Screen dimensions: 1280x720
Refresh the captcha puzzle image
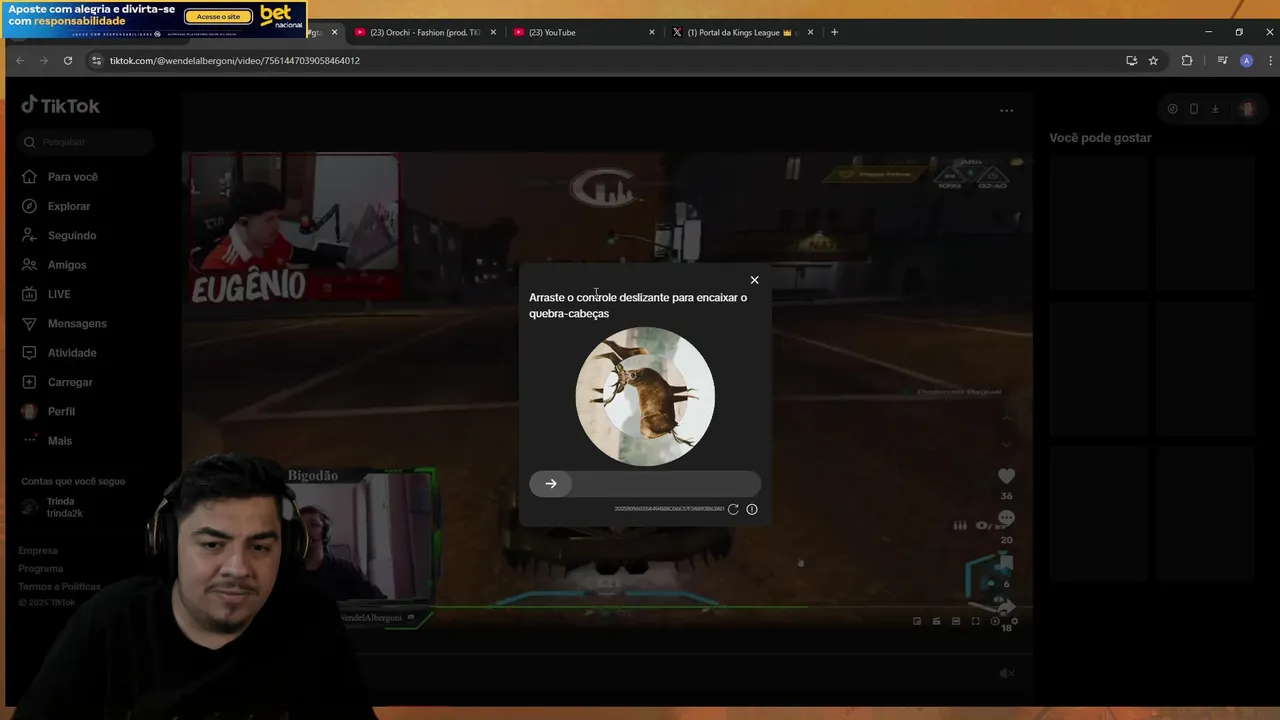[733, 509]
